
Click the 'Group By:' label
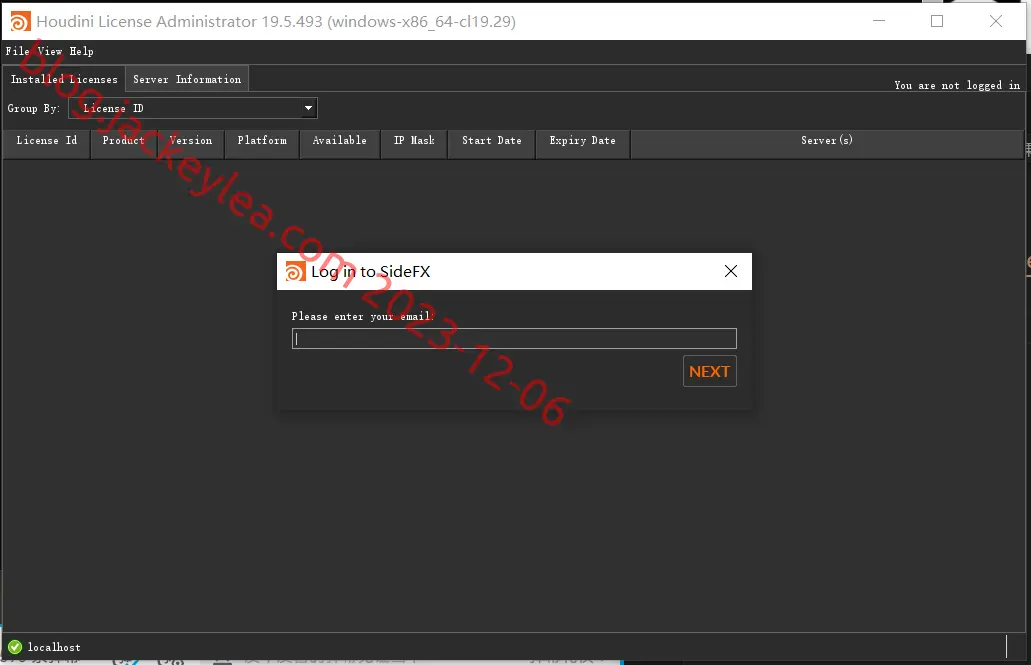tap(34, 109)
